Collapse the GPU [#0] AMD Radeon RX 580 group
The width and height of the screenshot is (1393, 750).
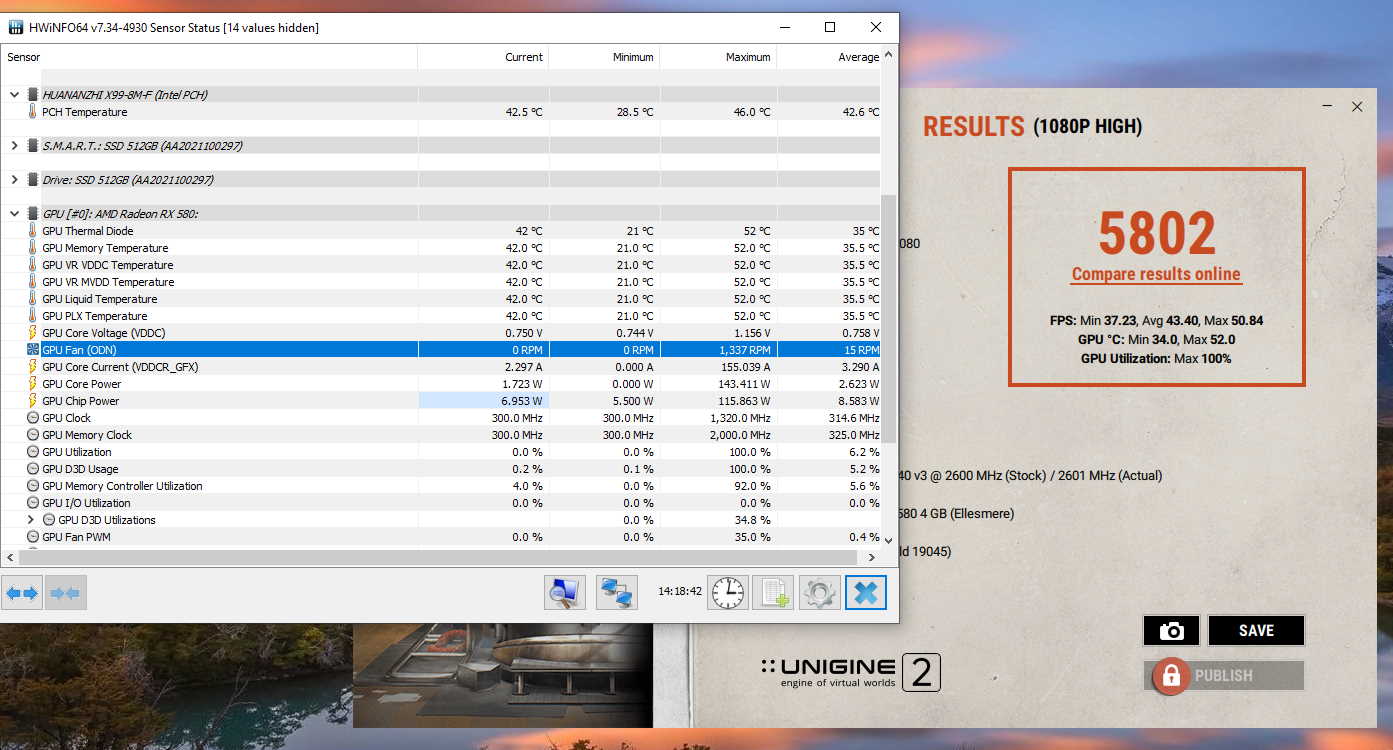[14, 214]
